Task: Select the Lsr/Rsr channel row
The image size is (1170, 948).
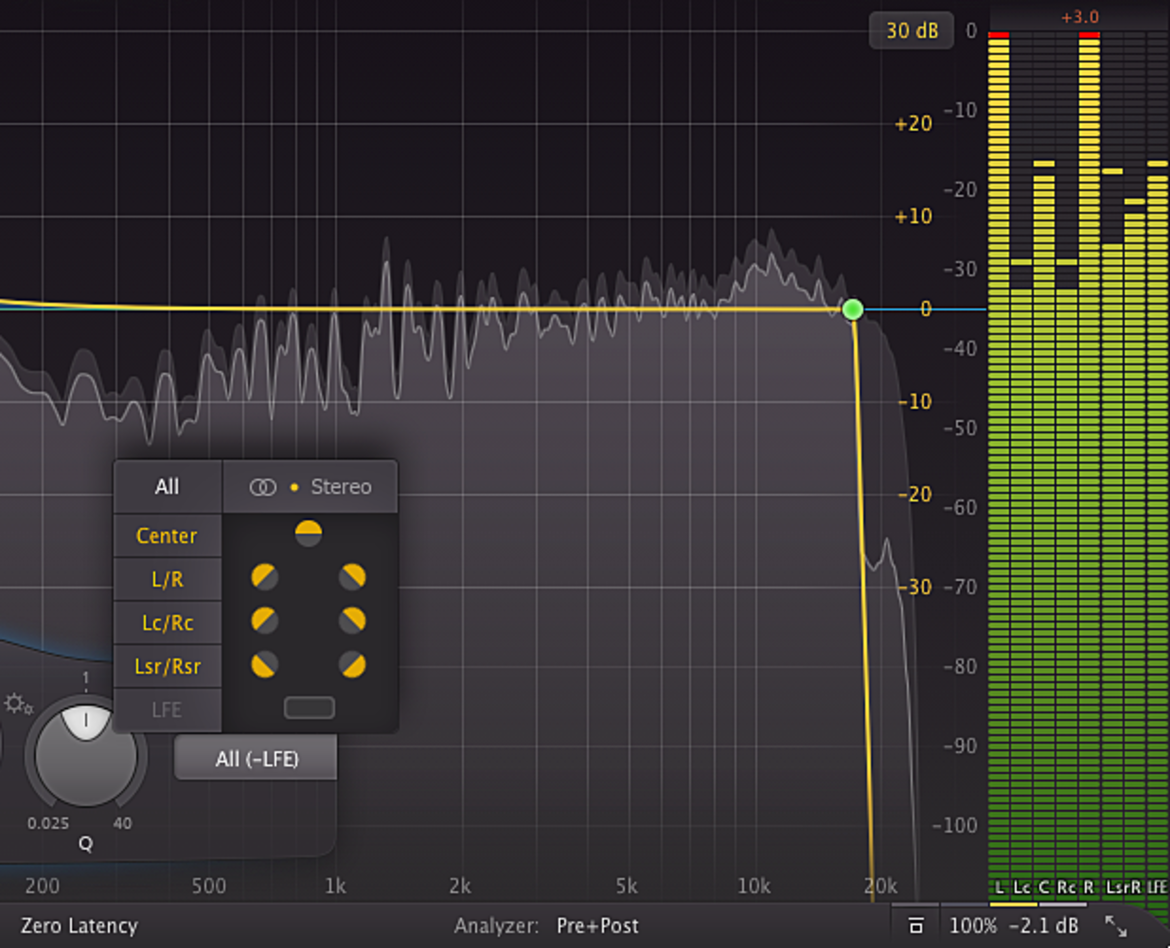Action: [x=167, y=666]
